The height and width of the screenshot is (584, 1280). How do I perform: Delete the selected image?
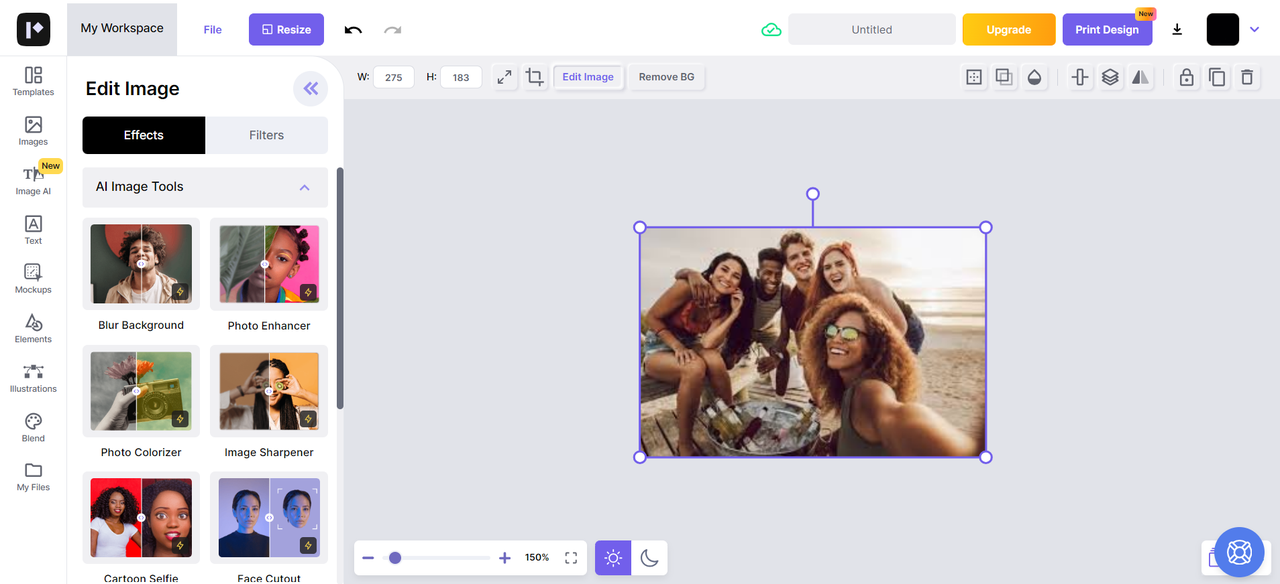(x=1247, y=77)
